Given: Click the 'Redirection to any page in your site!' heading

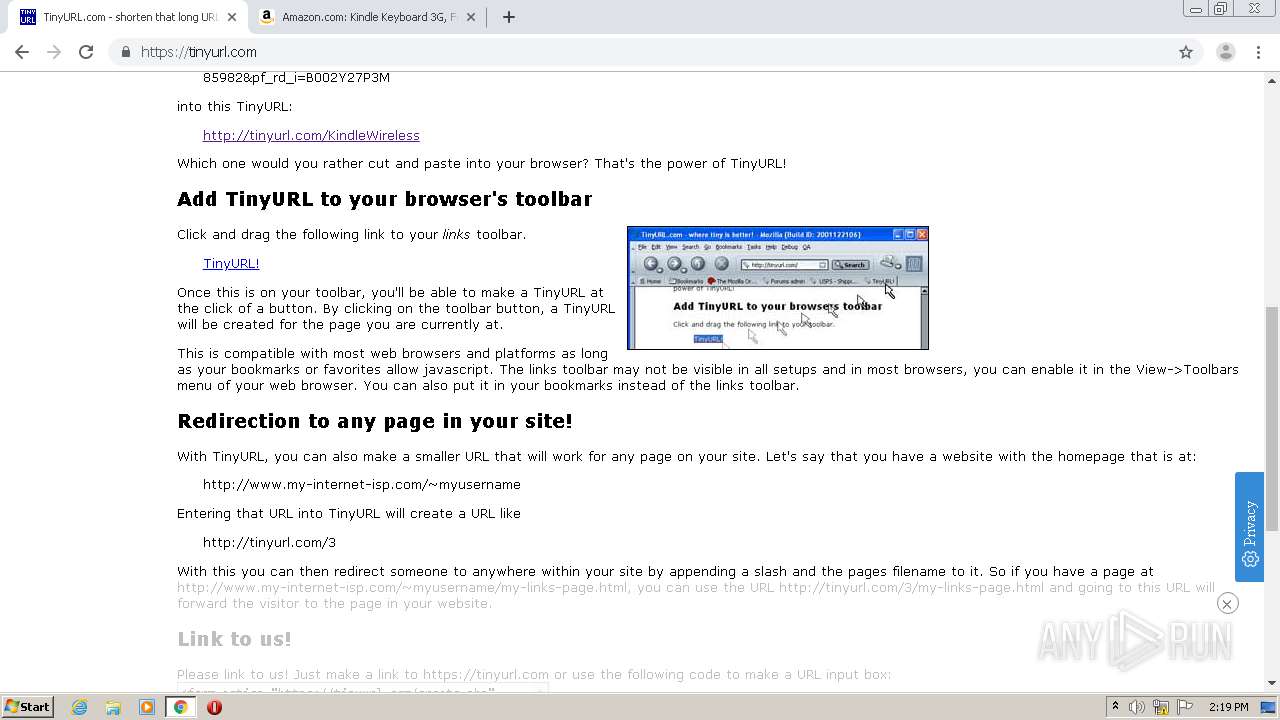Looking at the screenshot, I should [x=375, y=421].
